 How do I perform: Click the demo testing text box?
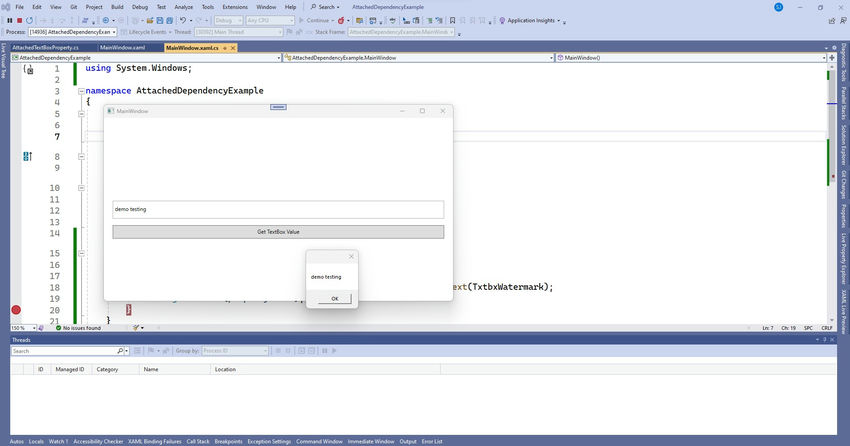tap(278, 210)
